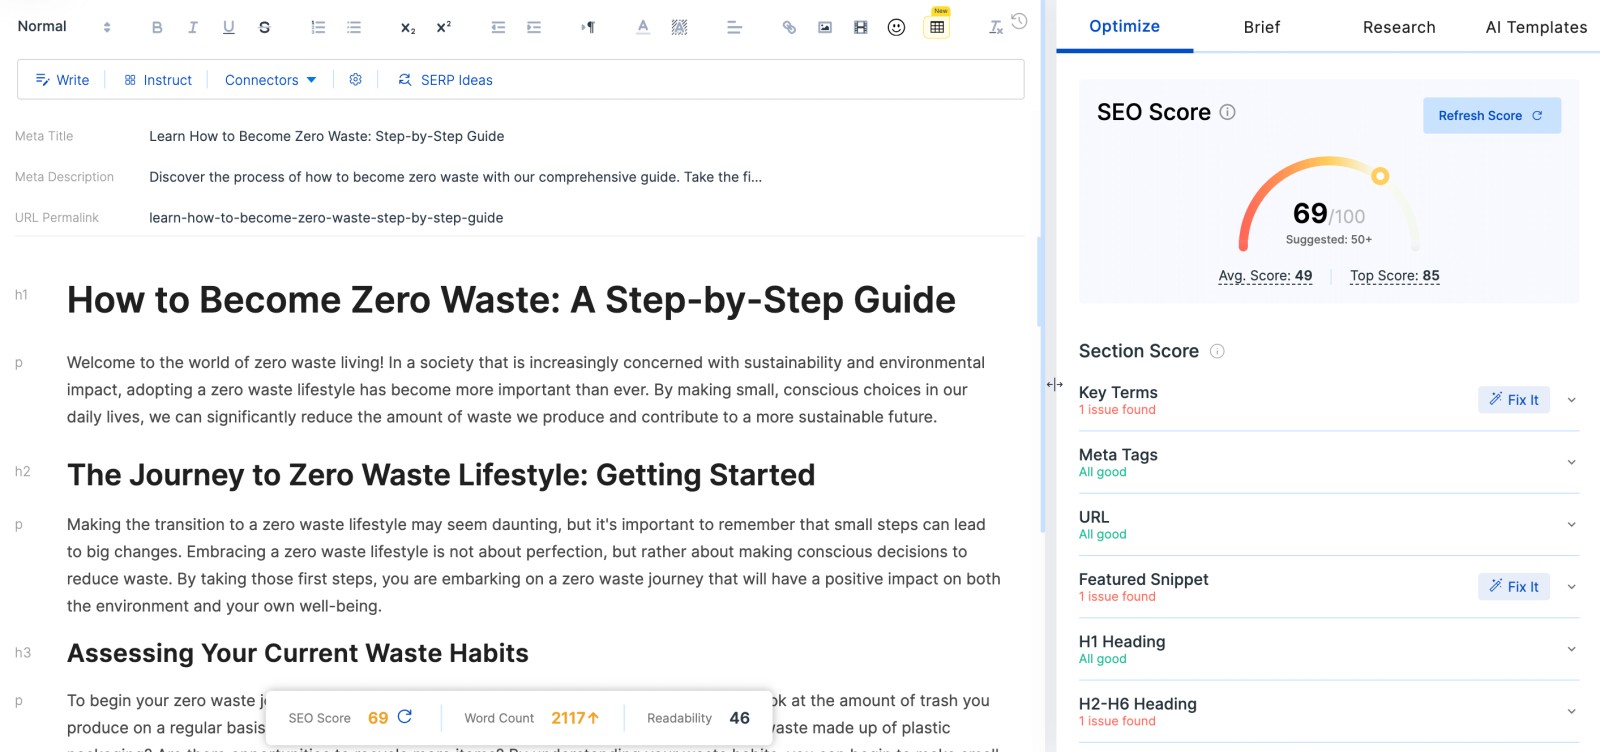Open the Research tab

[x=1398, y=27]
